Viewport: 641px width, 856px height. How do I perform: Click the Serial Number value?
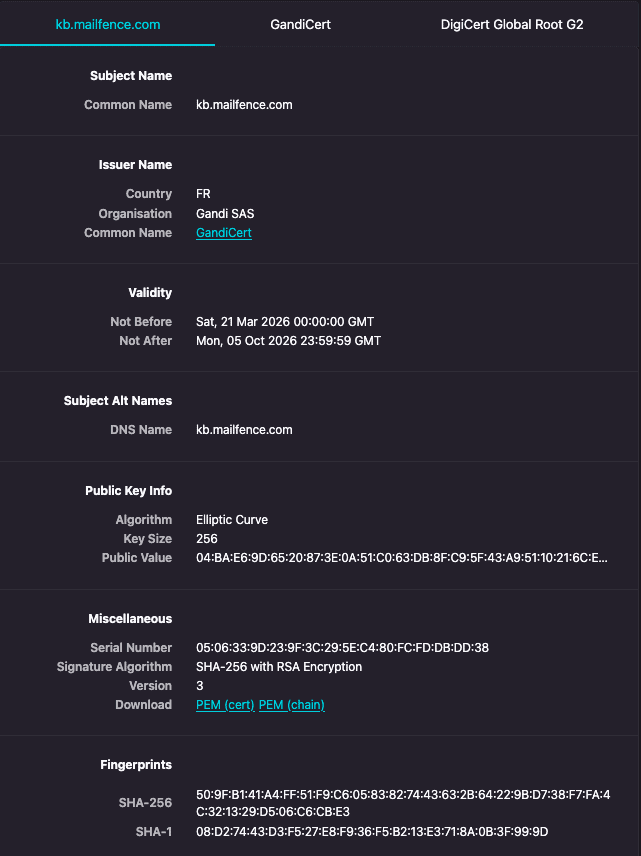pos(342,648)
